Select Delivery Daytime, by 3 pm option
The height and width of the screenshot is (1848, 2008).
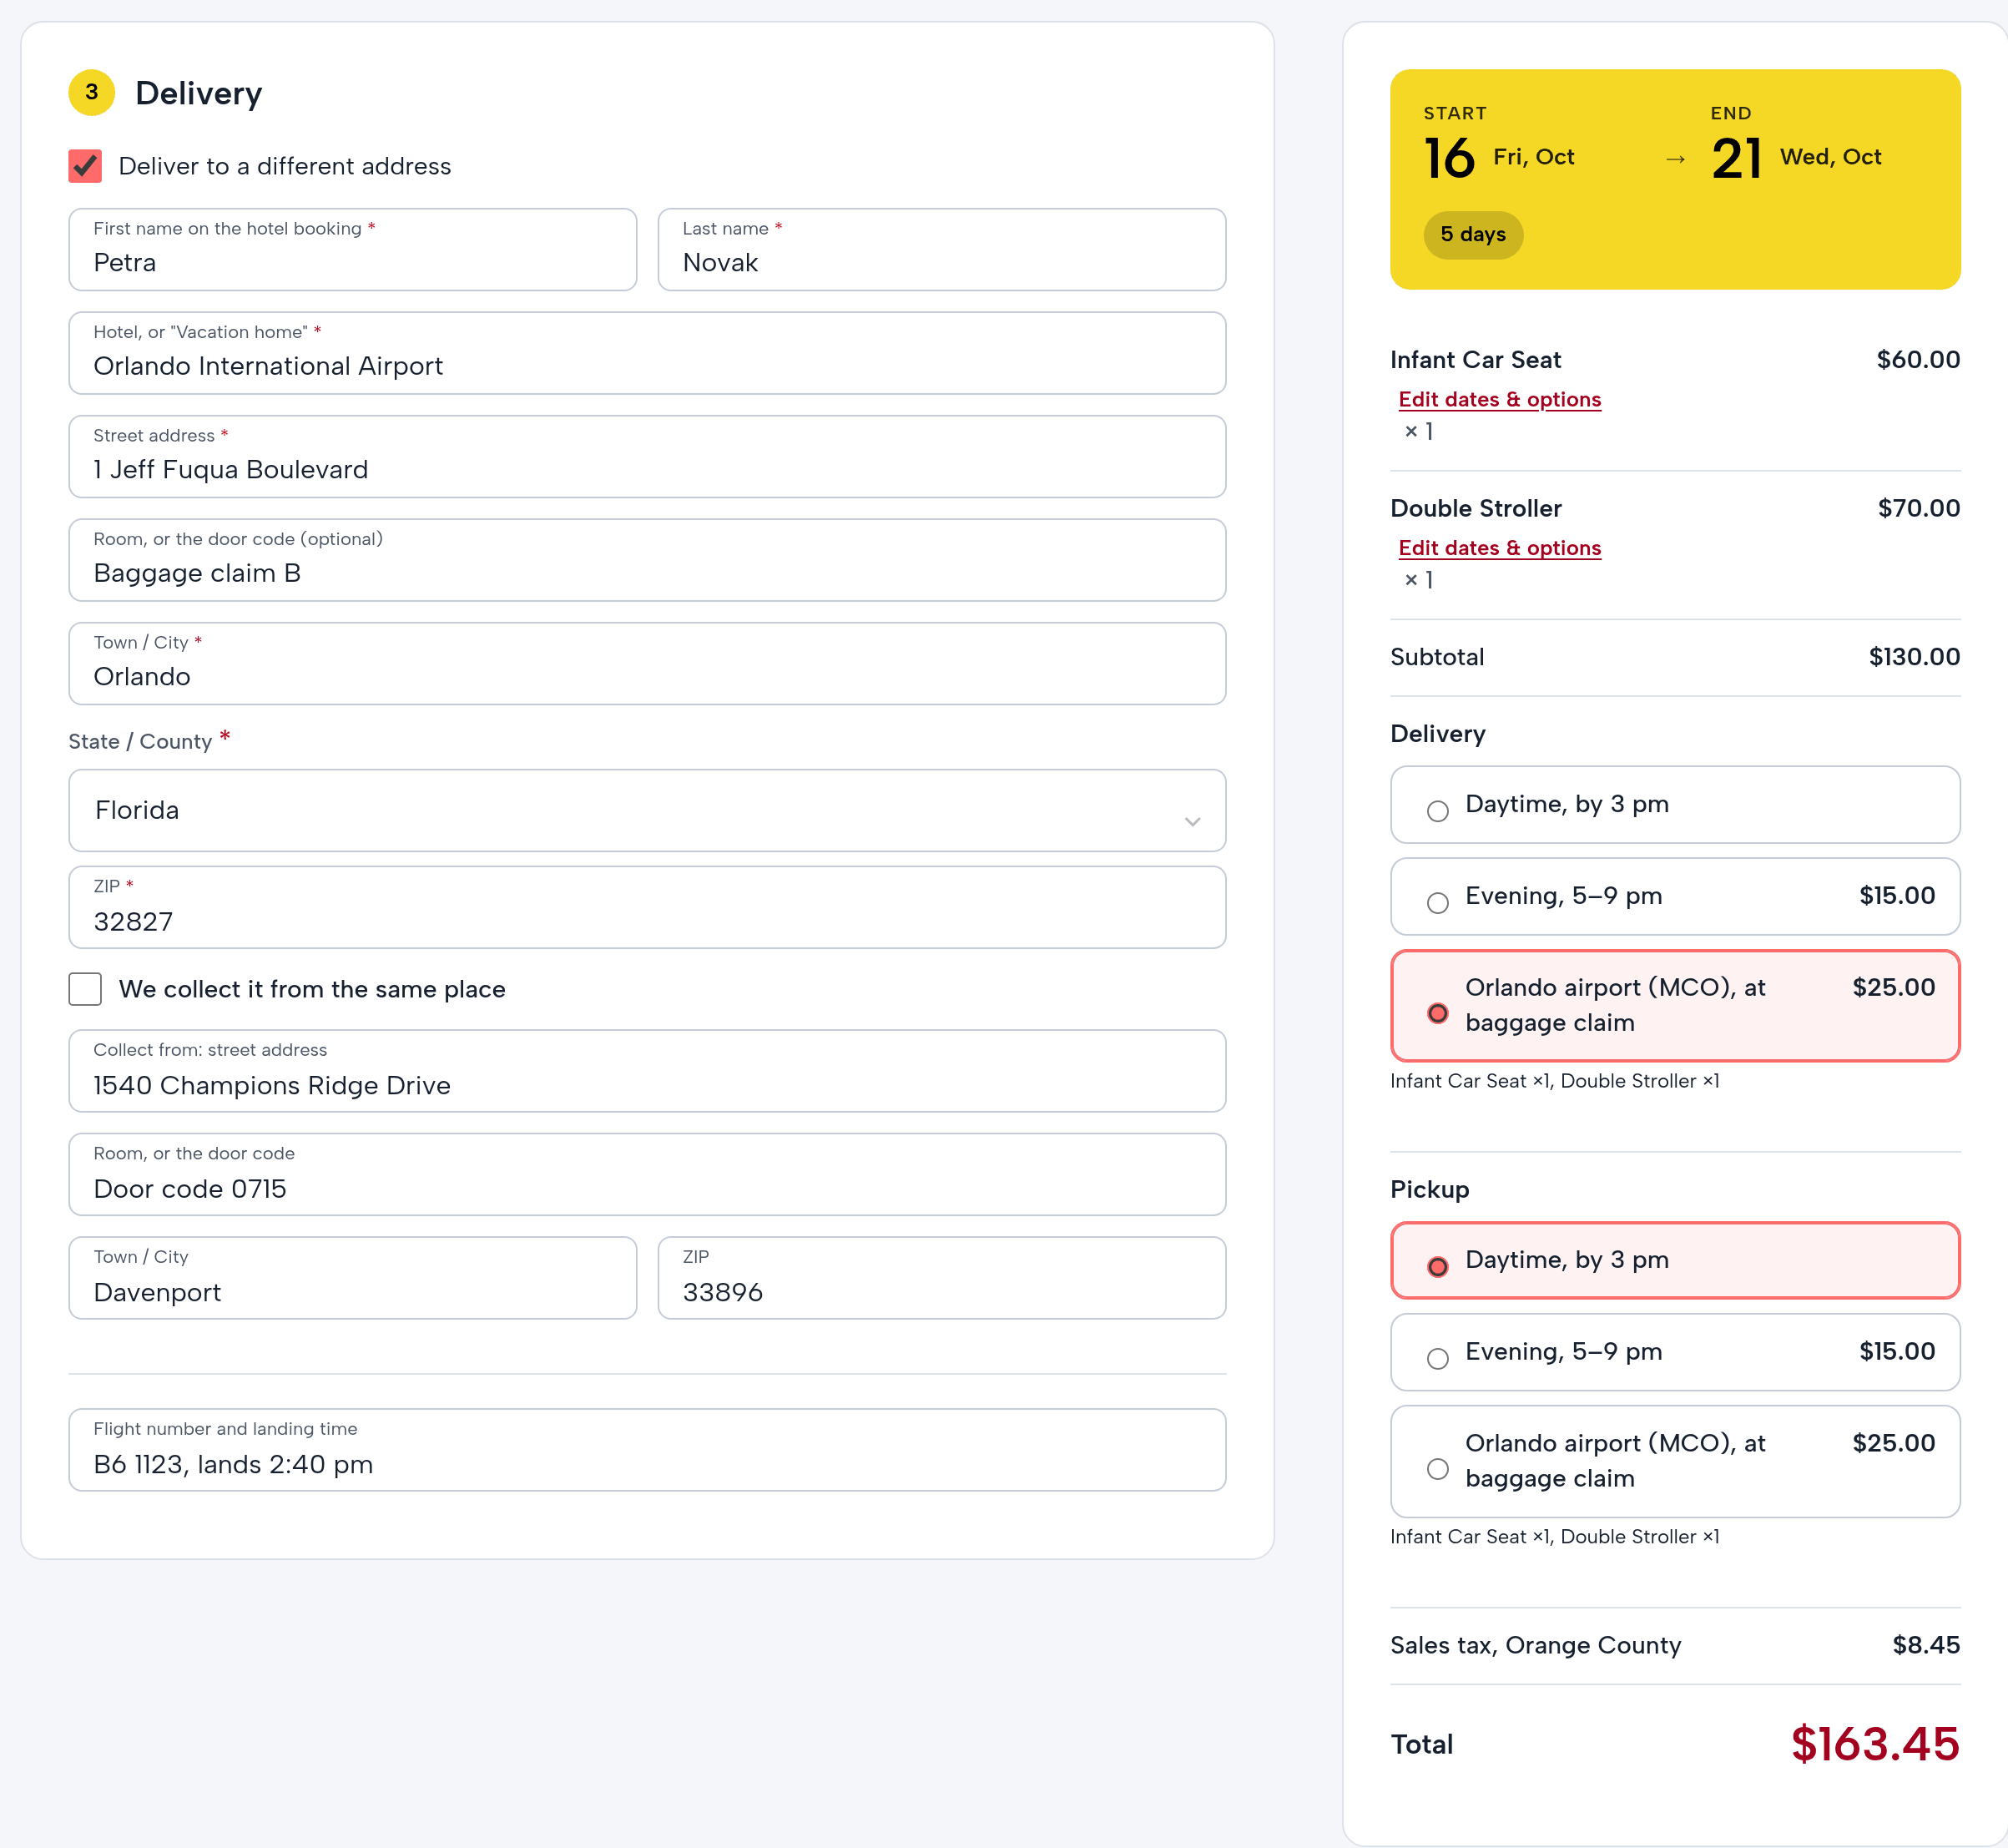[1675, 805]
